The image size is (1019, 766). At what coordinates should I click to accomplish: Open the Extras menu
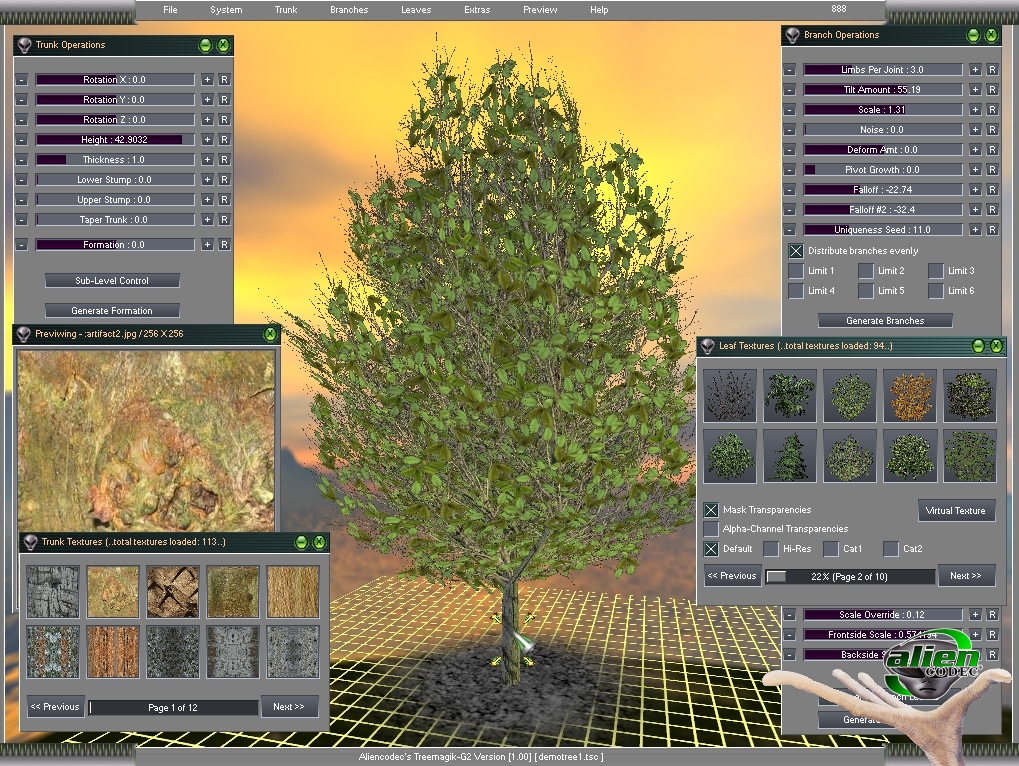pyautogui.click(x=477, y=10)
